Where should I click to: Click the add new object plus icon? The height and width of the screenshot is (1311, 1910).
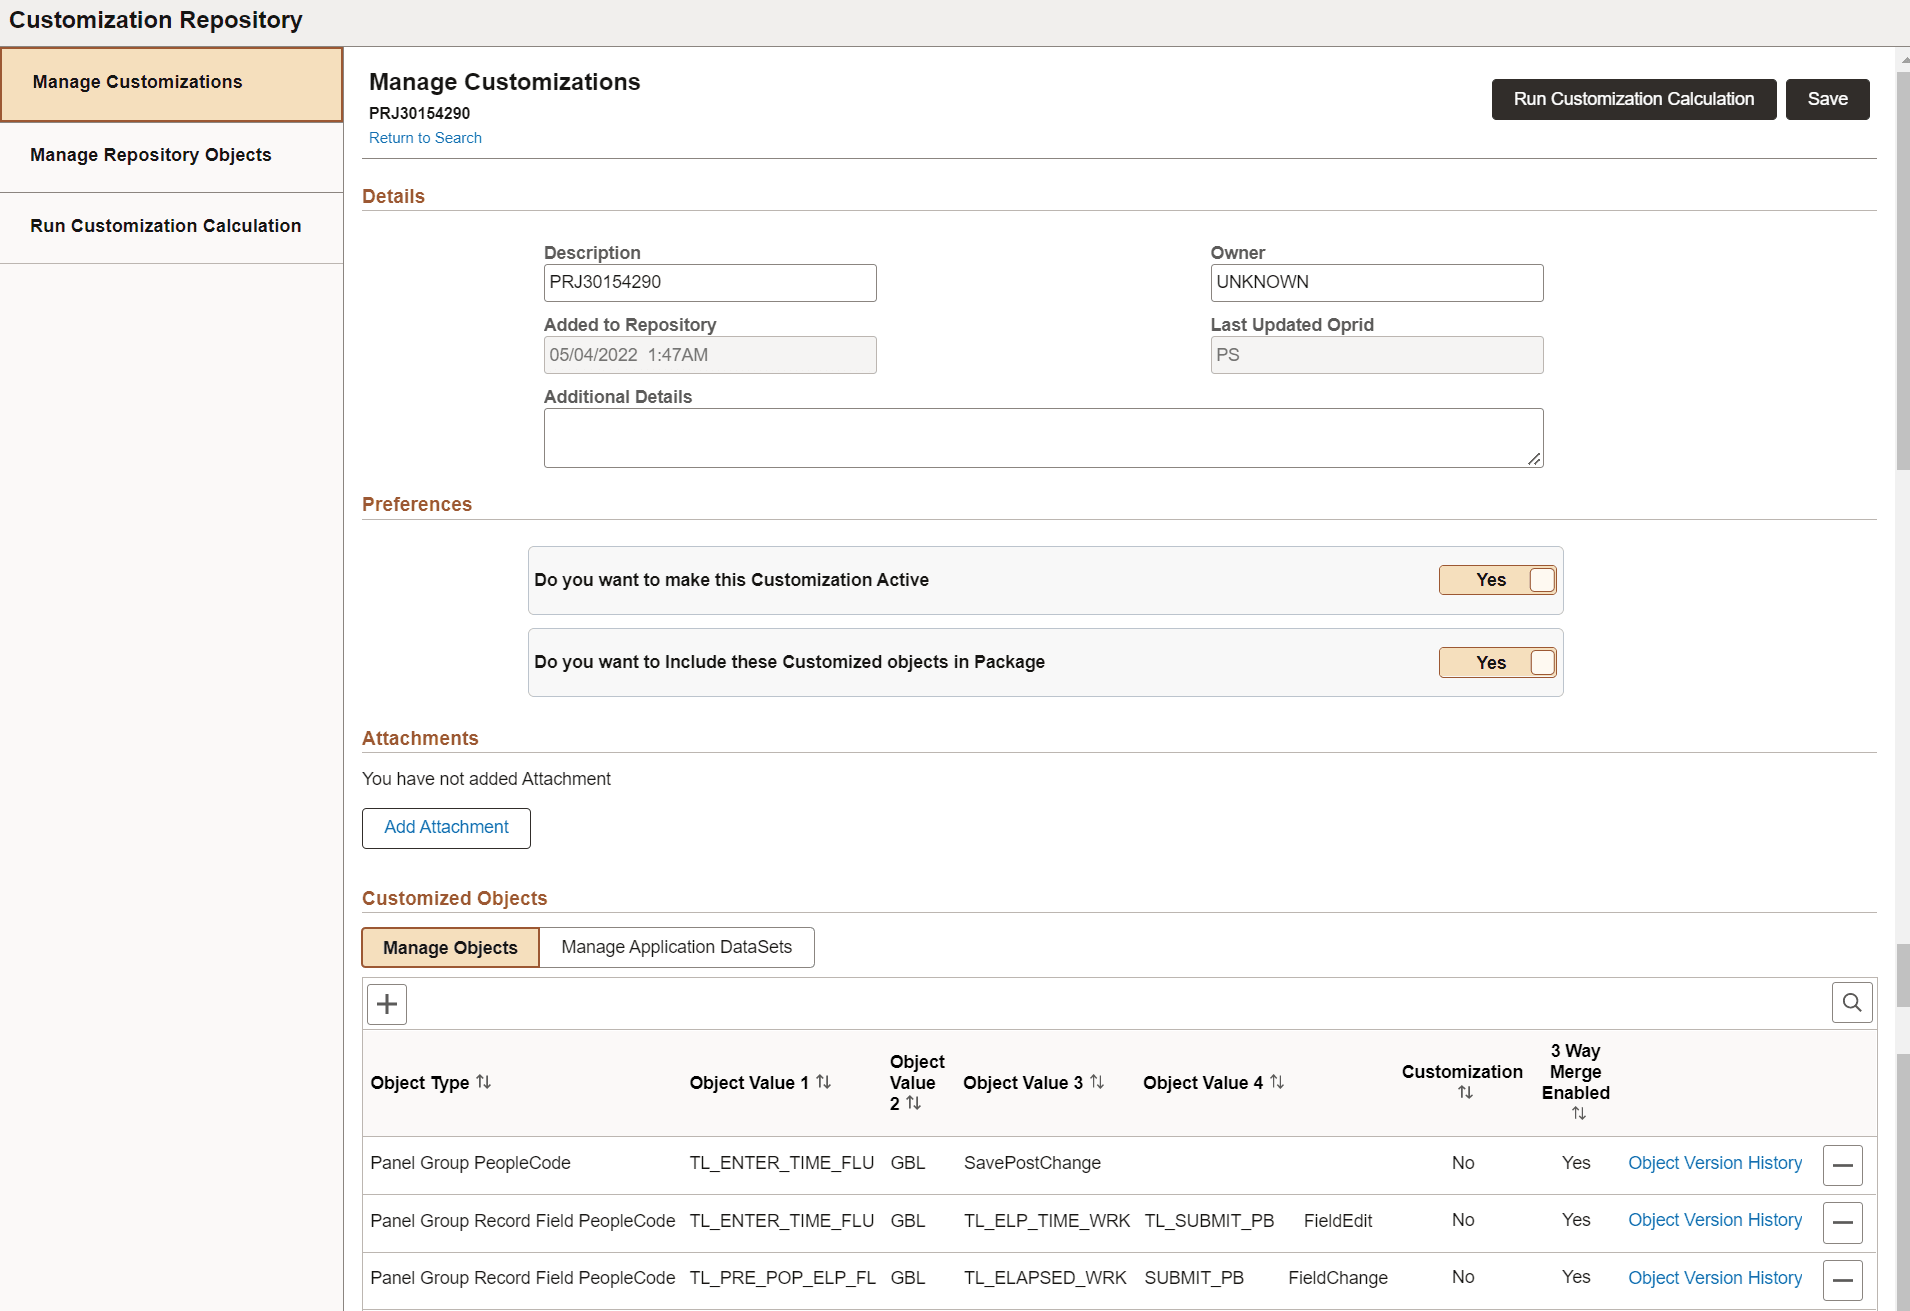pyautogui.click(x=386, y=1003)
